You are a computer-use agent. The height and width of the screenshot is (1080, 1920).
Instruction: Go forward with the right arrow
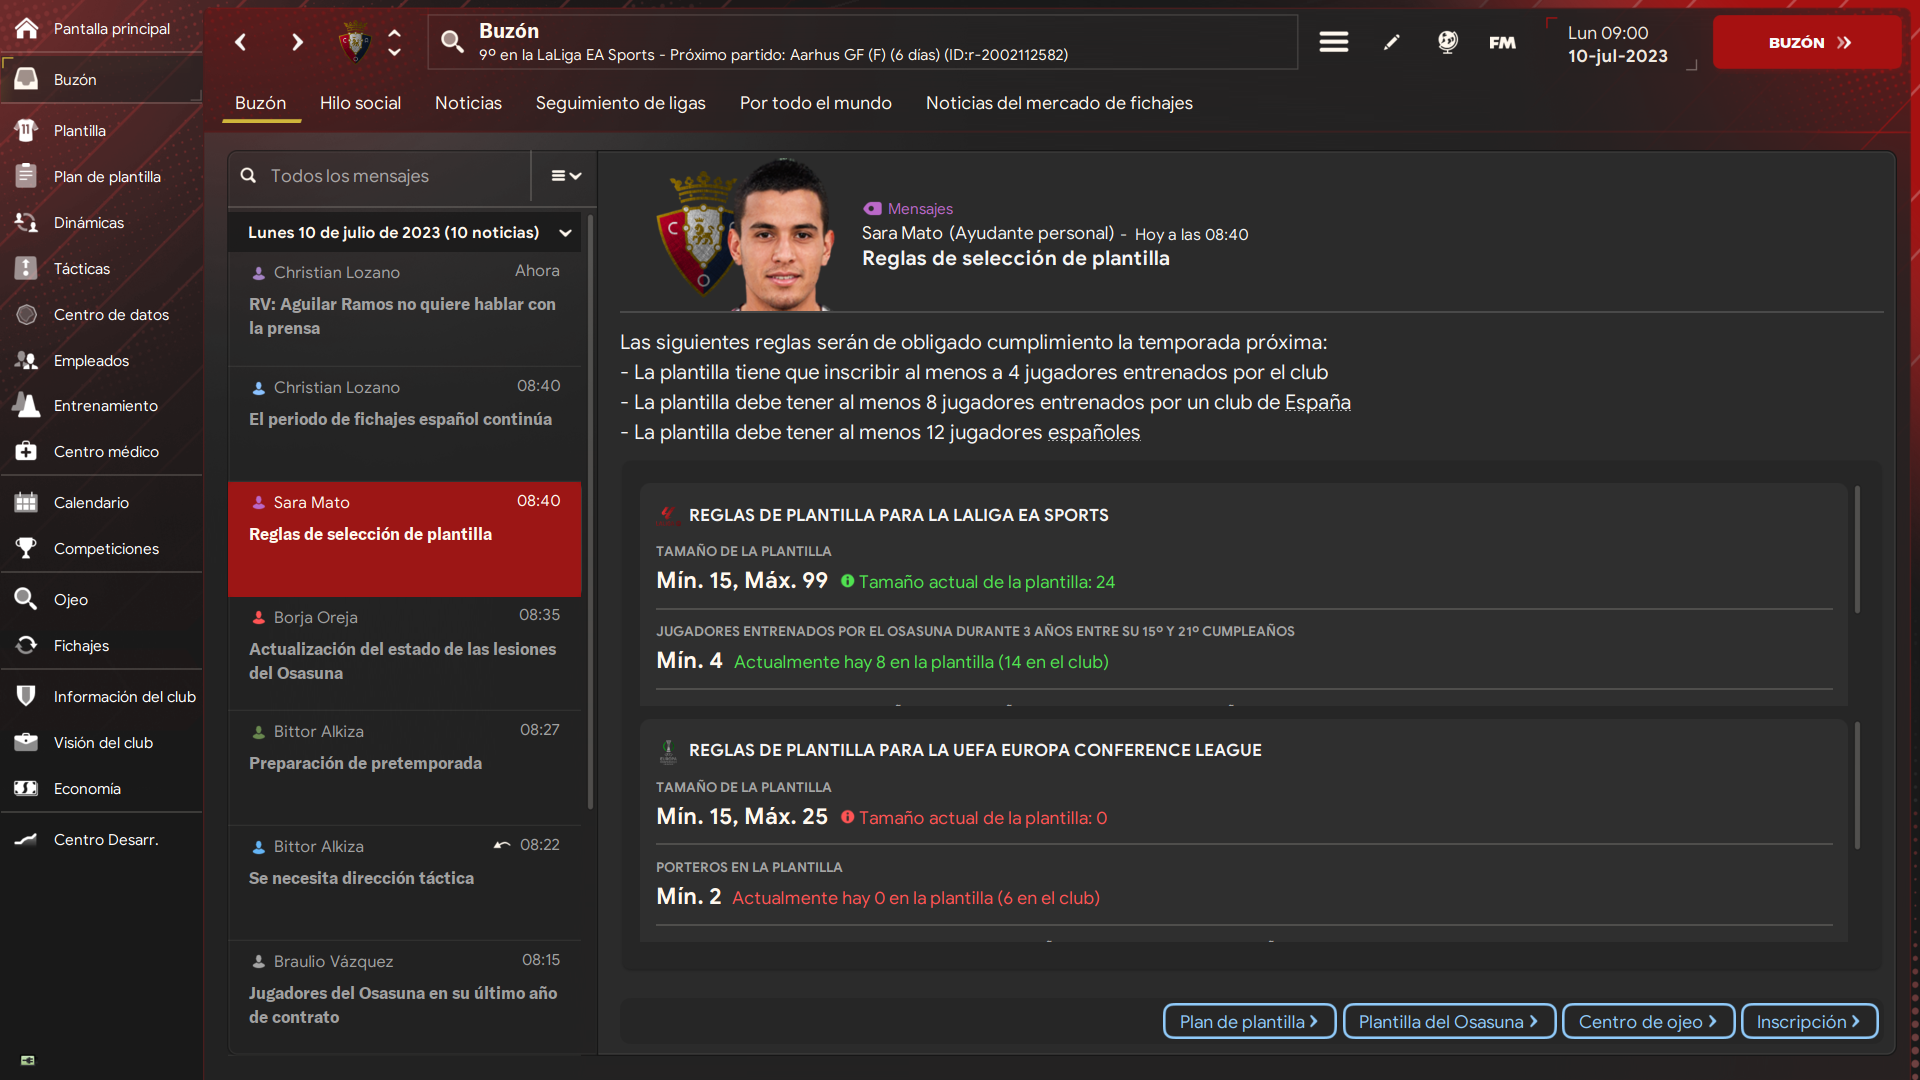point(297,42)
